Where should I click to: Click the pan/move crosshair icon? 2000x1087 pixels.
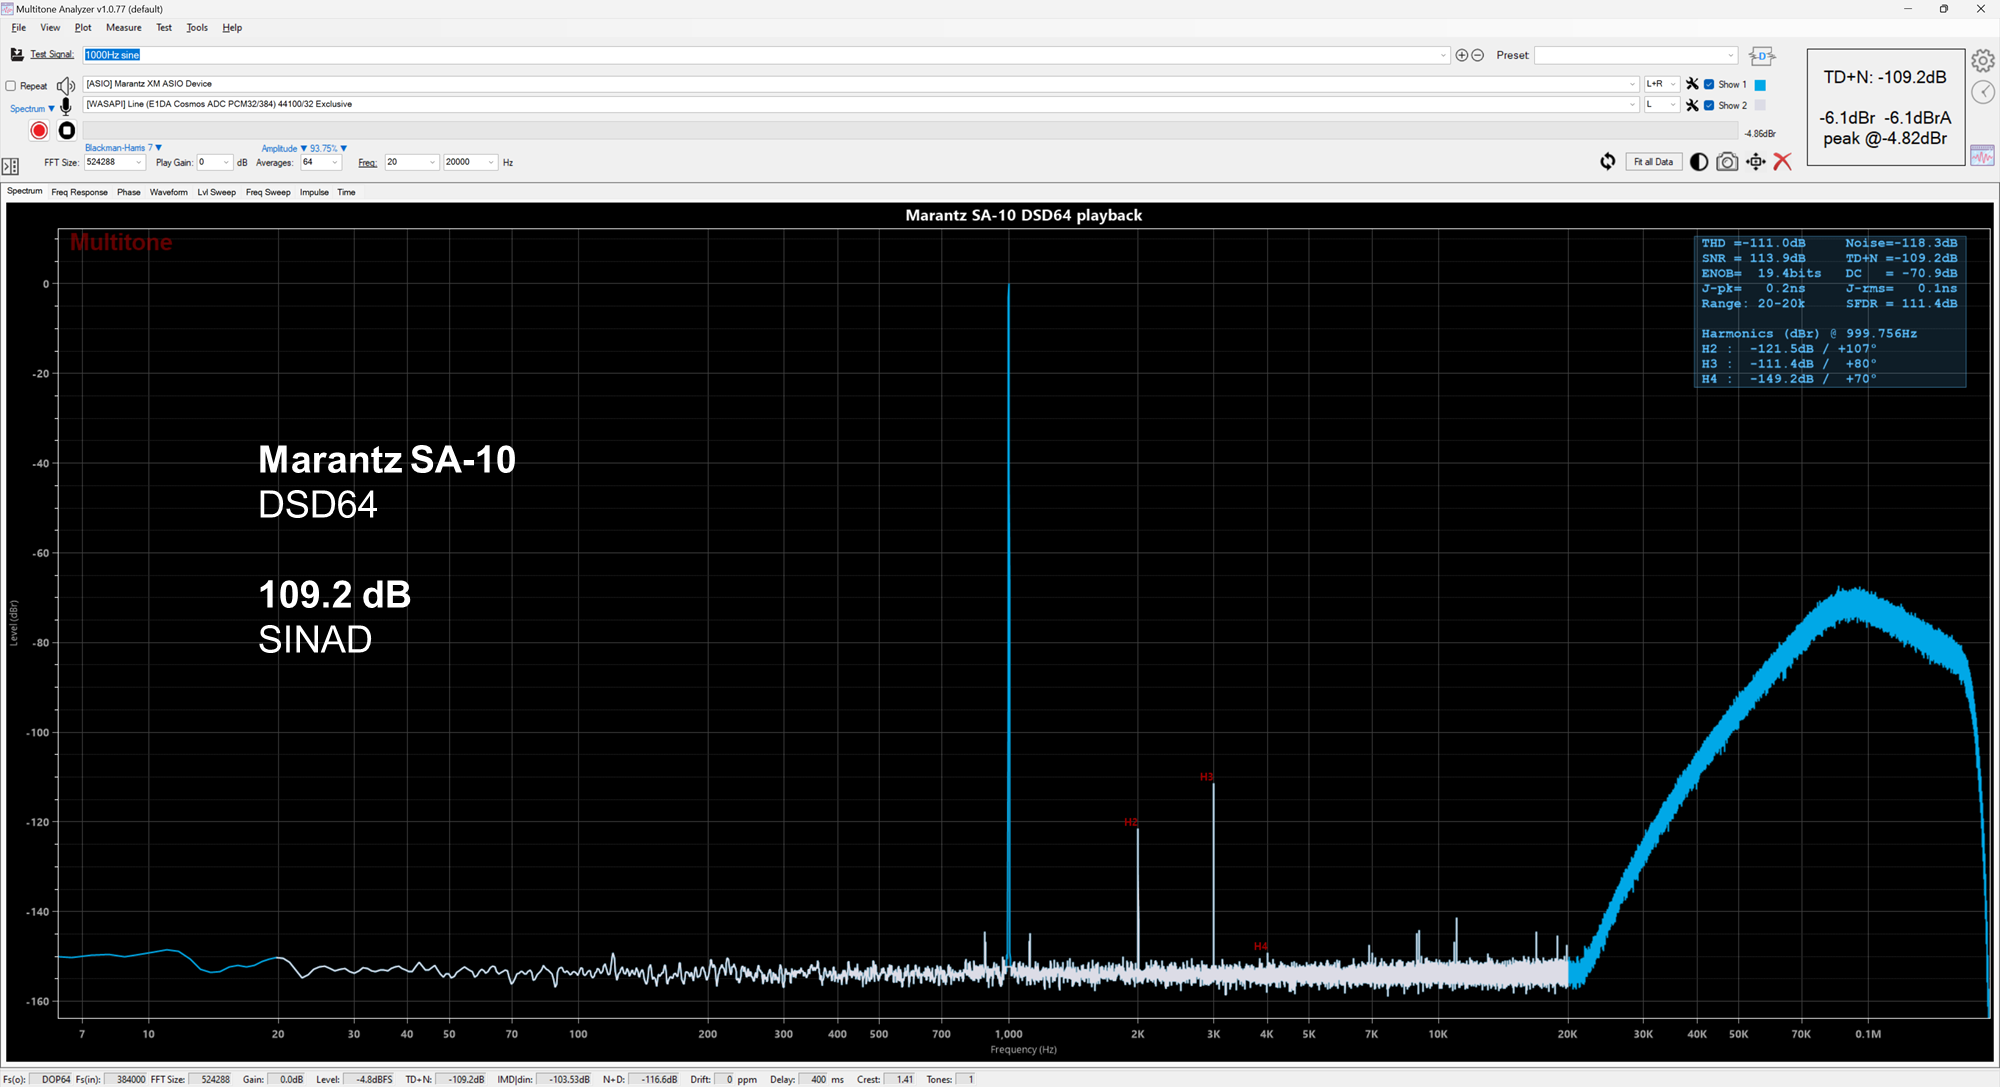click(1755, 161)
